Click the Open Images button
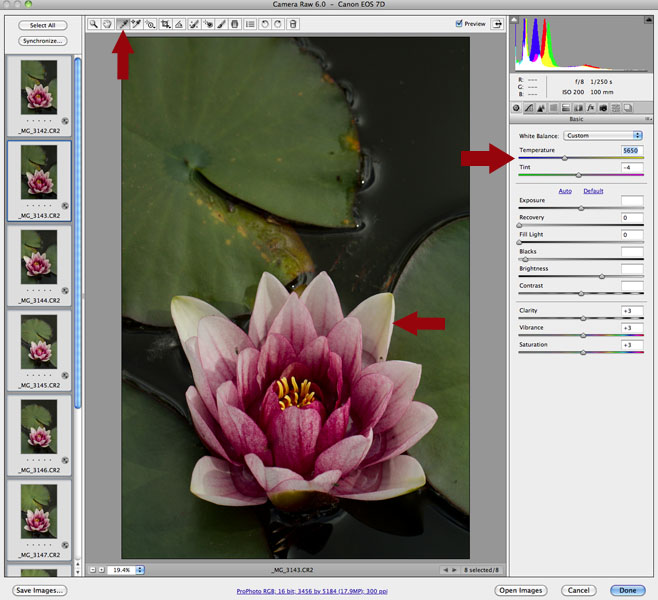658x600 pixels. pyautogui.click(x=521, y=590)
